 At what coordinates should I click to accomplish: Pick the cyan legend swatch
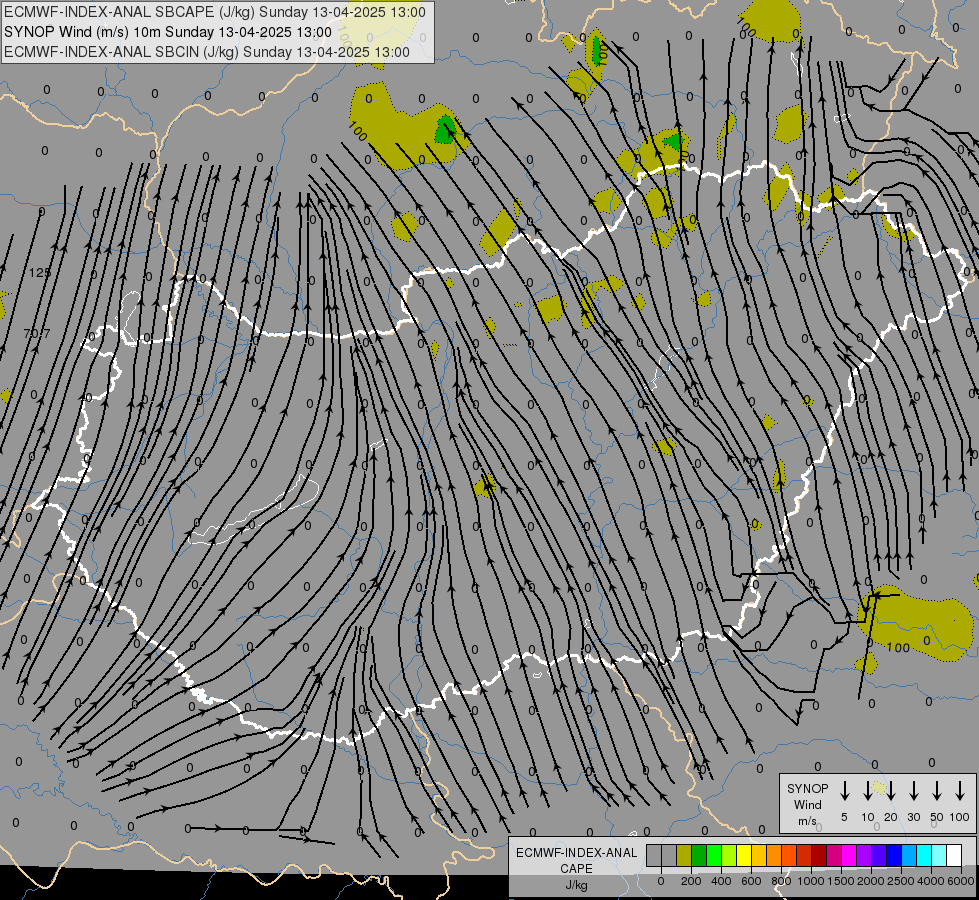click(925, 855)
